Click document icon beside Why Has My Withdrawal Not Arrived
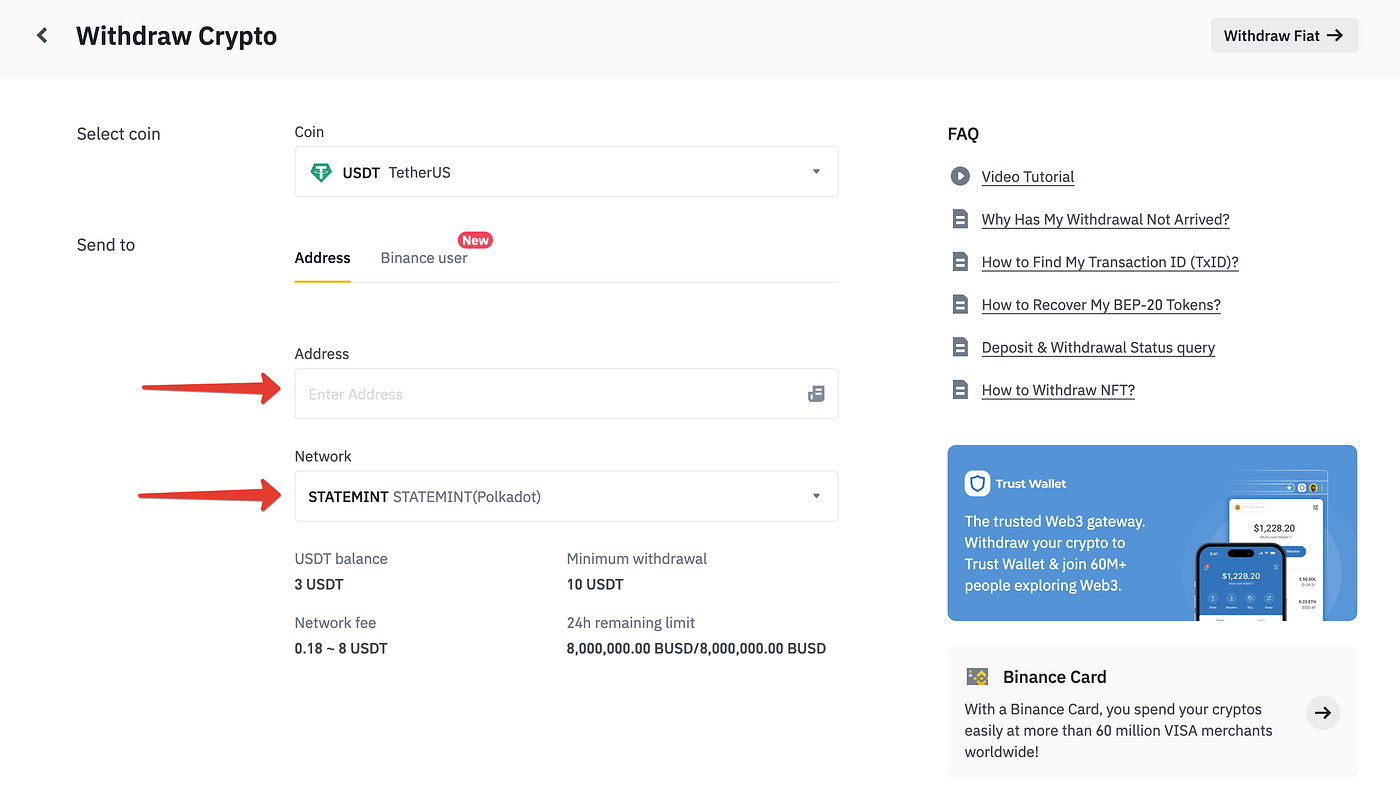This screenshot has width=1400, height=796. [960, 219]
